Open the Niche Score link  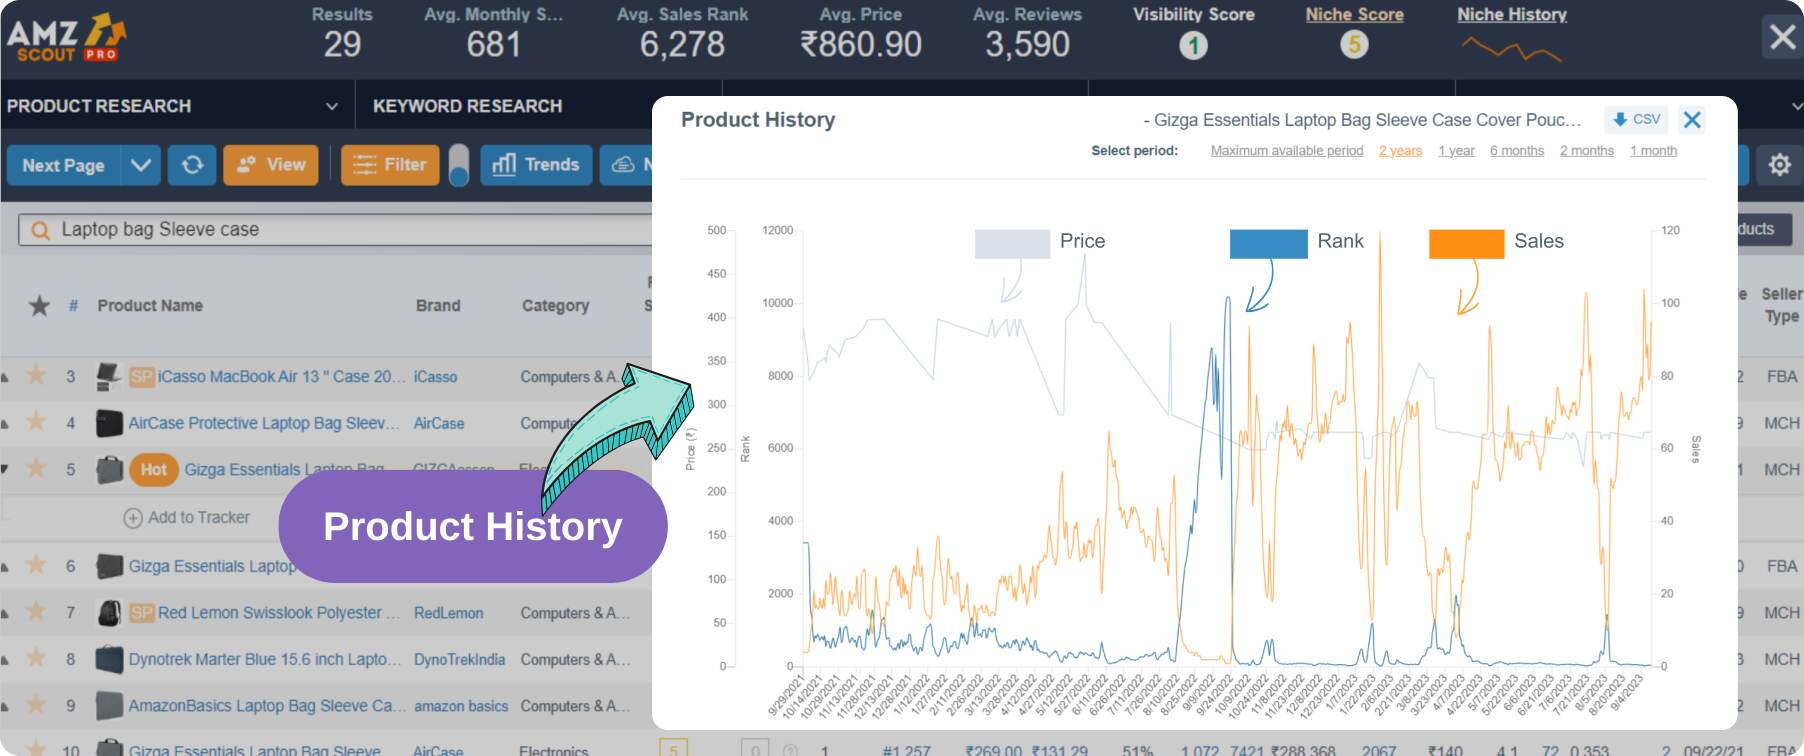click(1354, 15)
